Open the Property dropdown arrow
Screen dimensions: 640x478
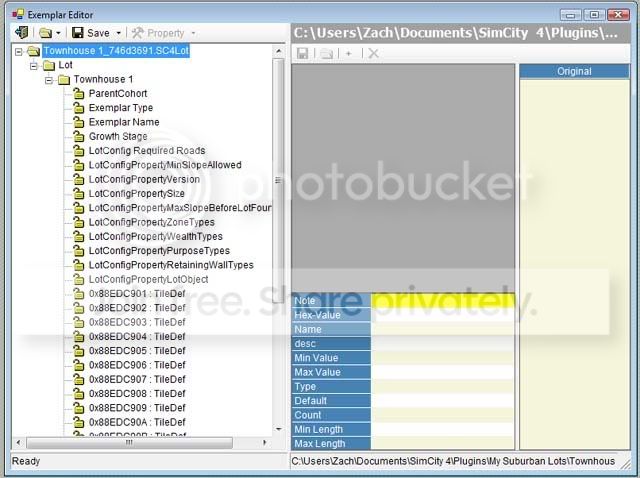pos(193,33)
